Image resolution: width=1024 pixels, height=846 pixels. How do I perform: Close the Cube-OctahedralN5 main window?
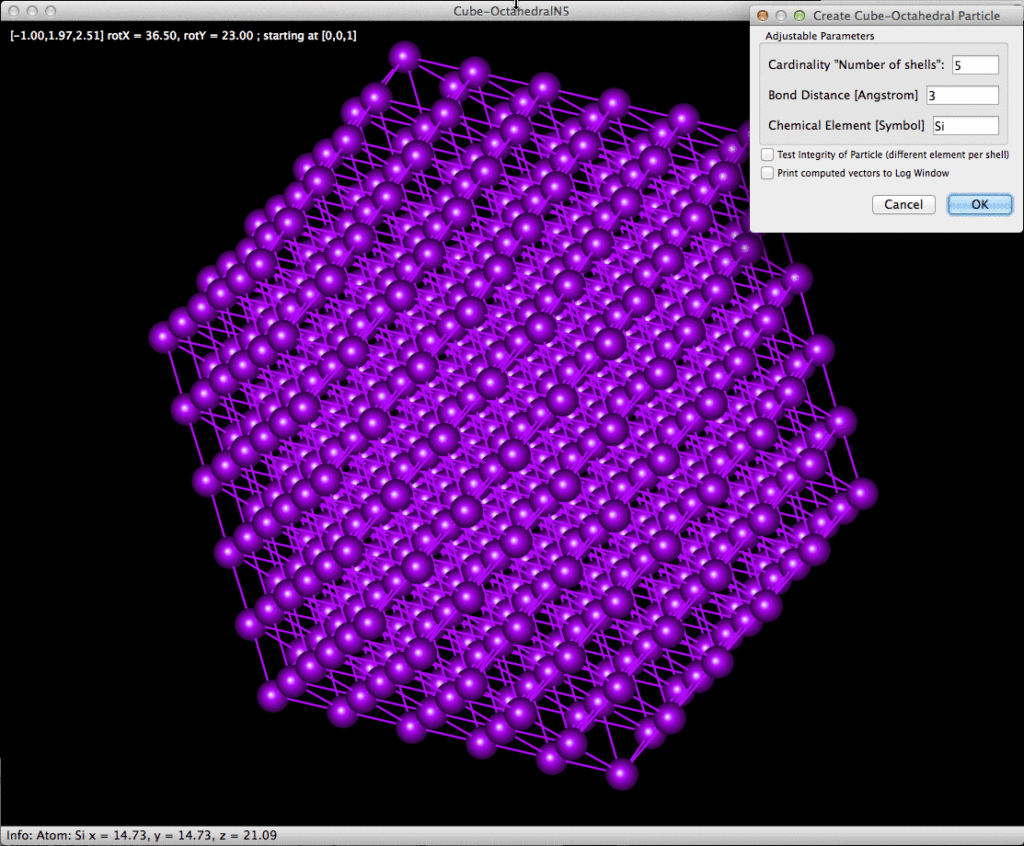coord(12,11)
